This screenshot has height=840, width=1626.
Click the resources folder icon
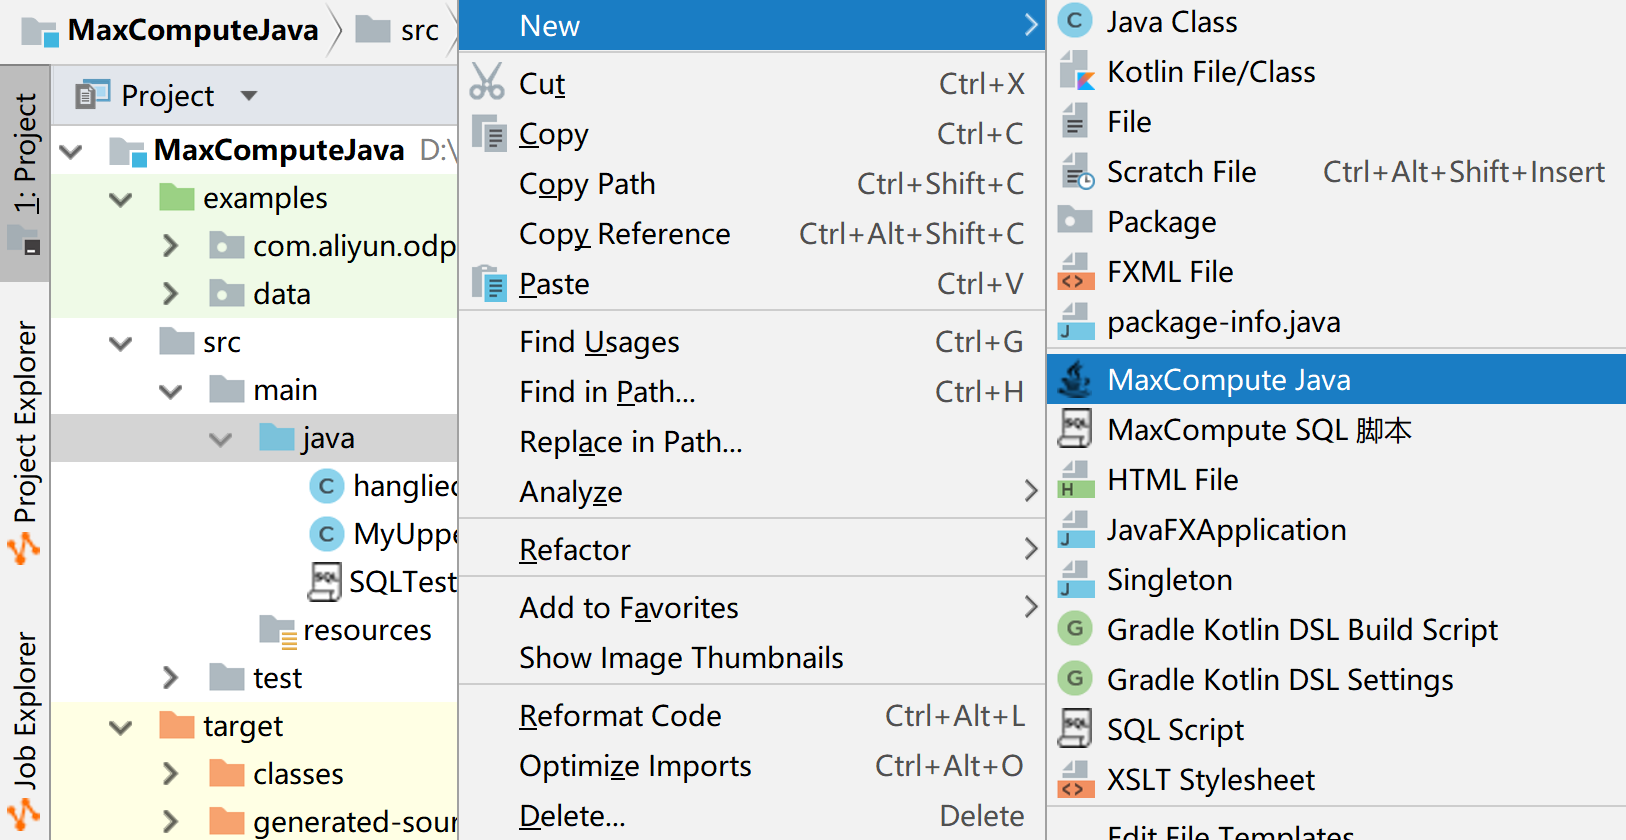[277, 631]
